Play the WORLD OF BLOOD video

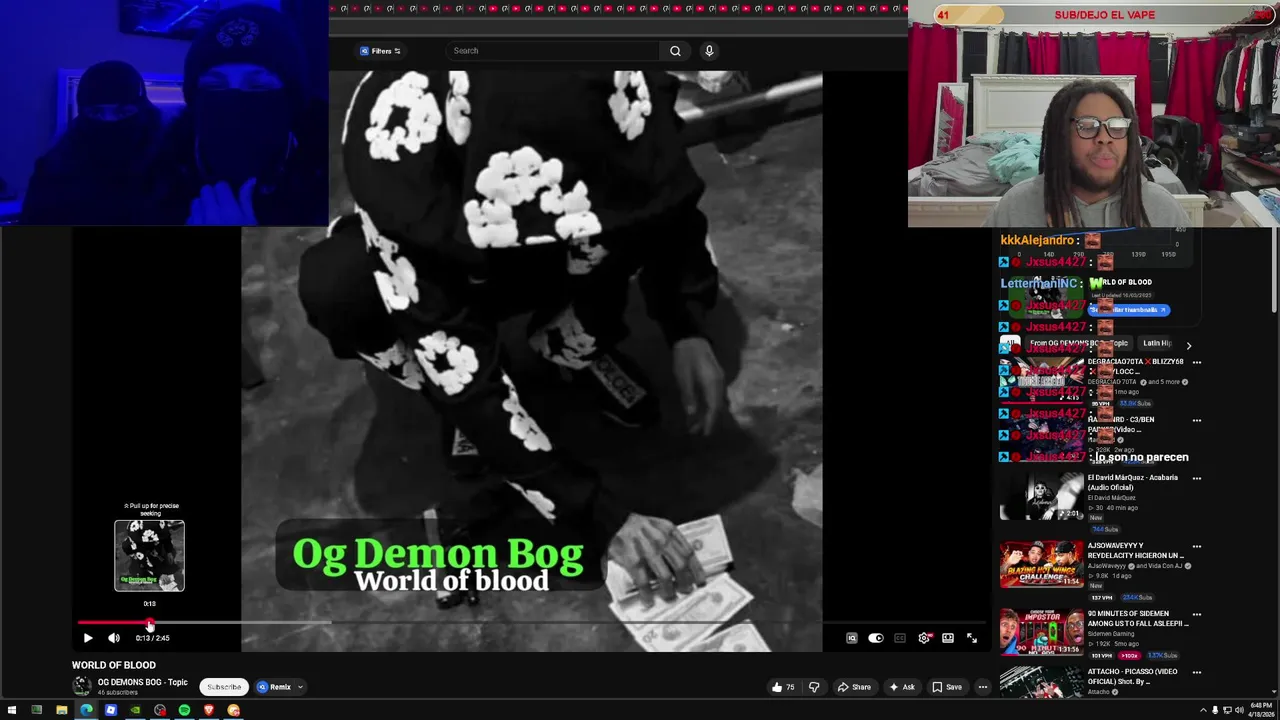click(88, 638)
